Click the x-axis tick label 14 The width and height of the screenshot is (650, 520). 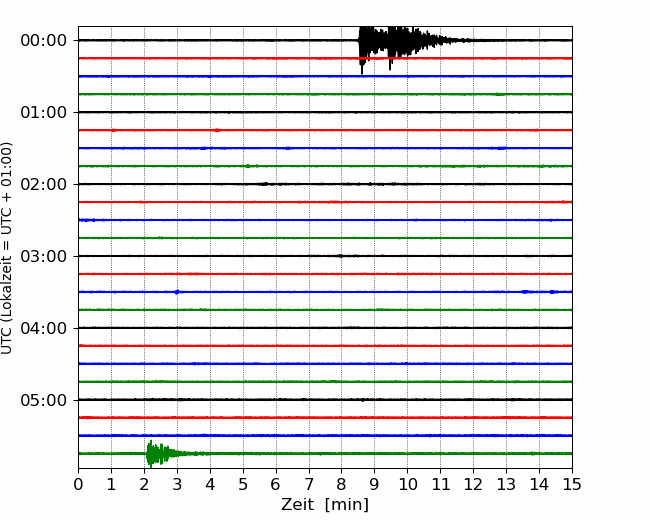[539, 484]
